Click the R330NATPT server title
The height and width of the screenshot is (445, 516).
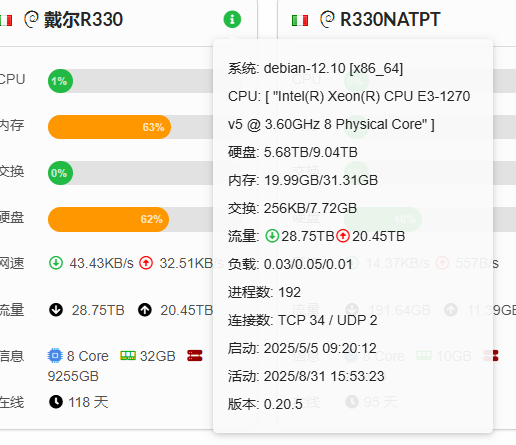390,19
